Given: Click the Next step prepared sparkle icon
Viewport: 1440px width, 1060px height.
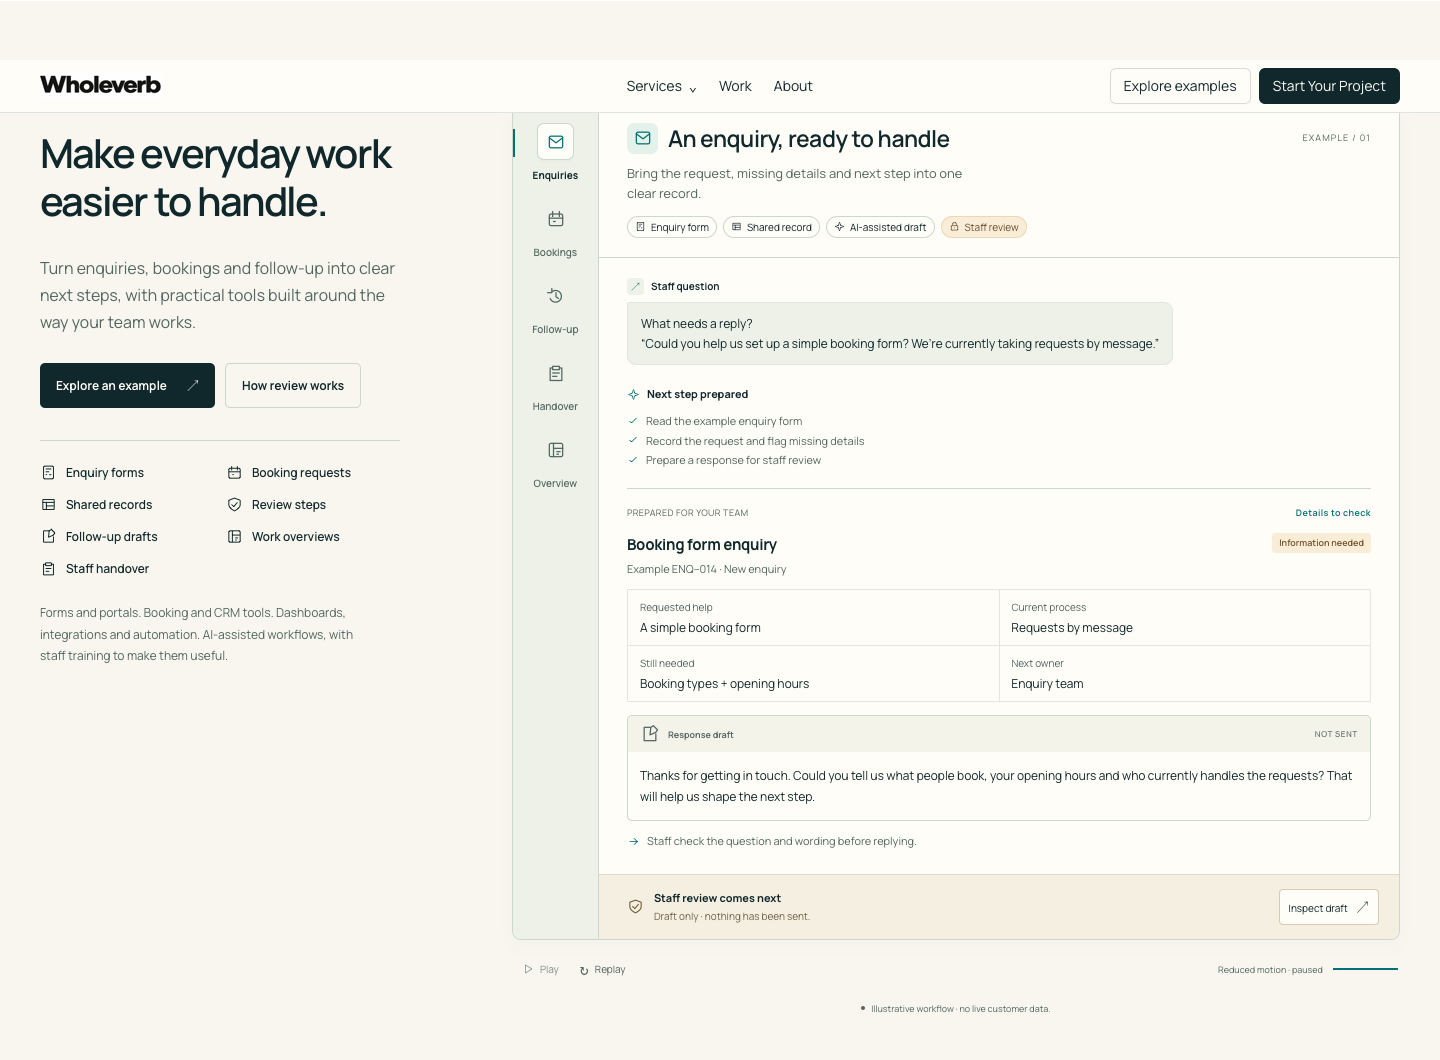Looking at the screenshot, I should 633,394.
